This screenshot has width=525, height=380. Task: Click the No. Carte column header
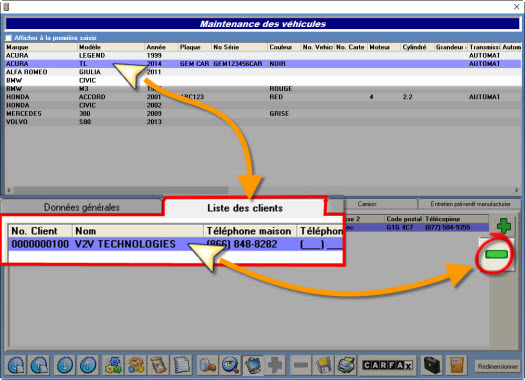(351, 47)
